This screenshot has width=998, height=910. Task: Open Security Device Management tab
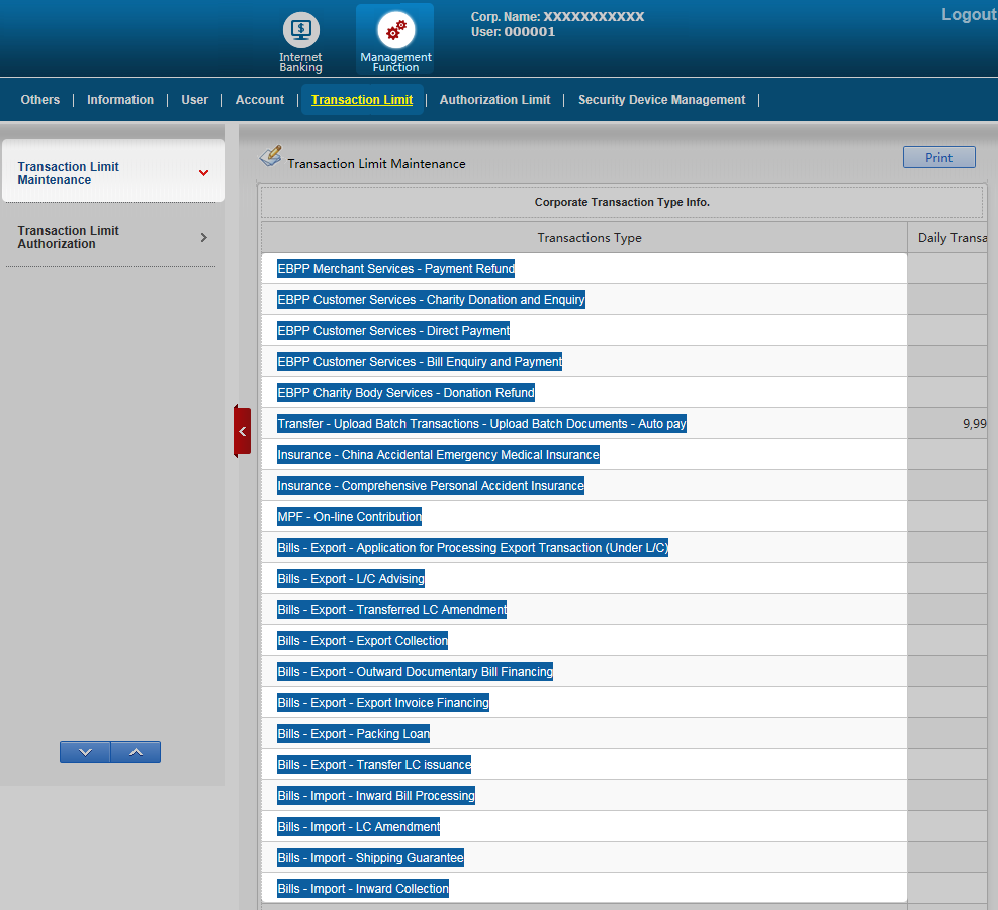[661, 100]
